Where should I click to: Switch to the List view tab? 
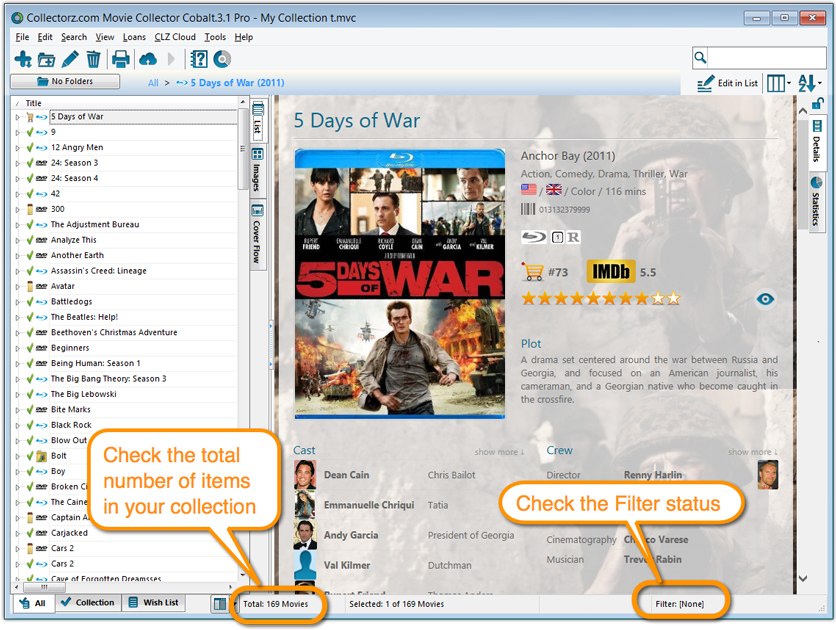[x=258, y=119]
